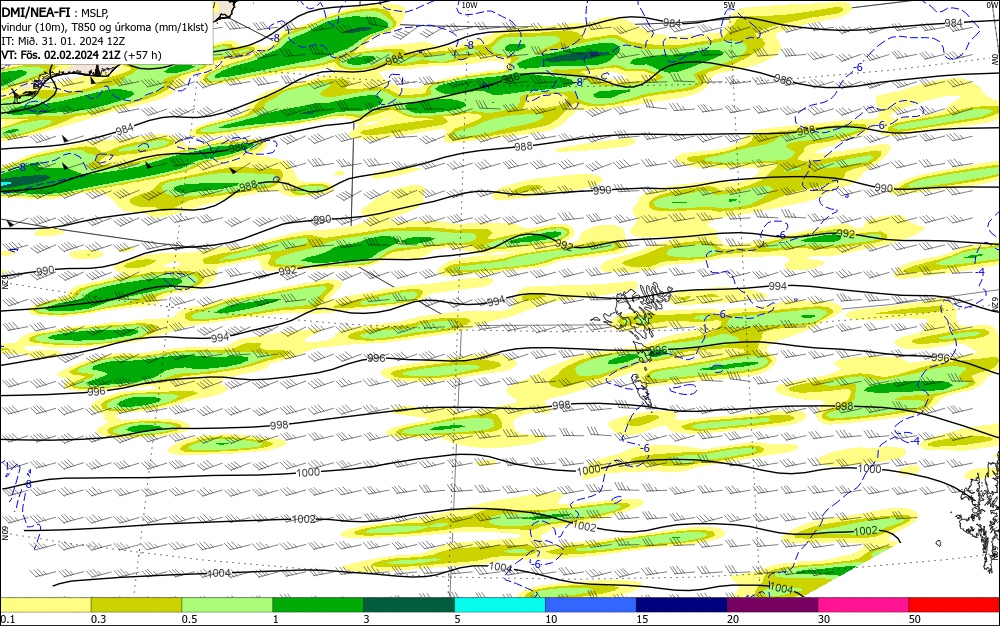Click the purple 20–30 legend swatch
The image size is (1000, 626).
(773, 605)
